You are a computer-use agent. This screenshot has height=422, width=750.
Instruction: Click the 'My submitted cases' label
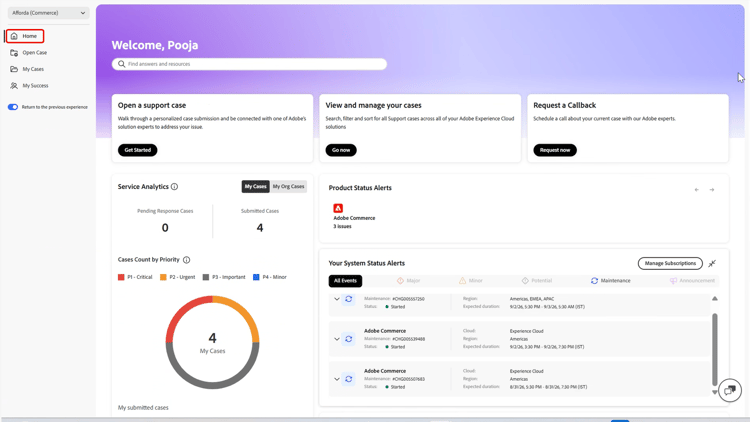click(x=143, y=408)
